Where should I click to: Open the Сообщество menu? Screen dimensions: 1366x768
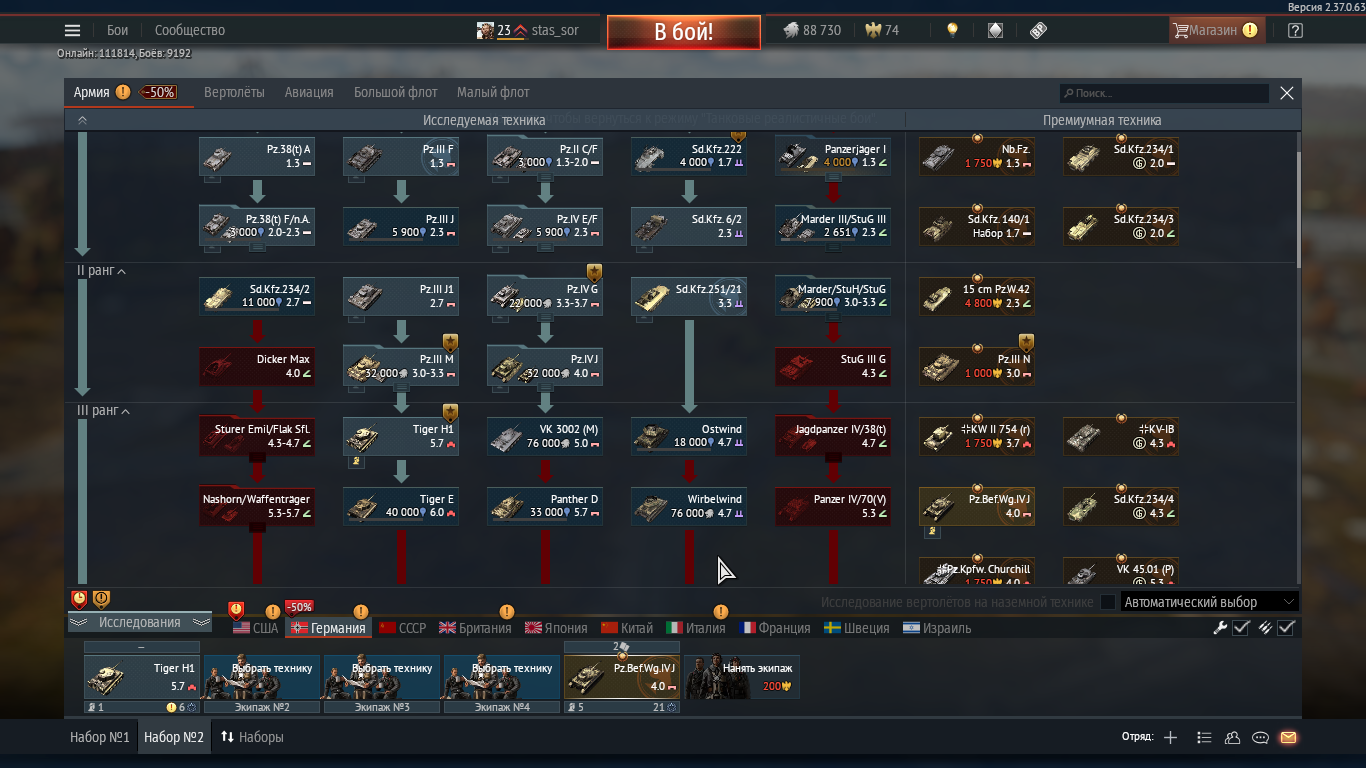(x=190, y=30)
